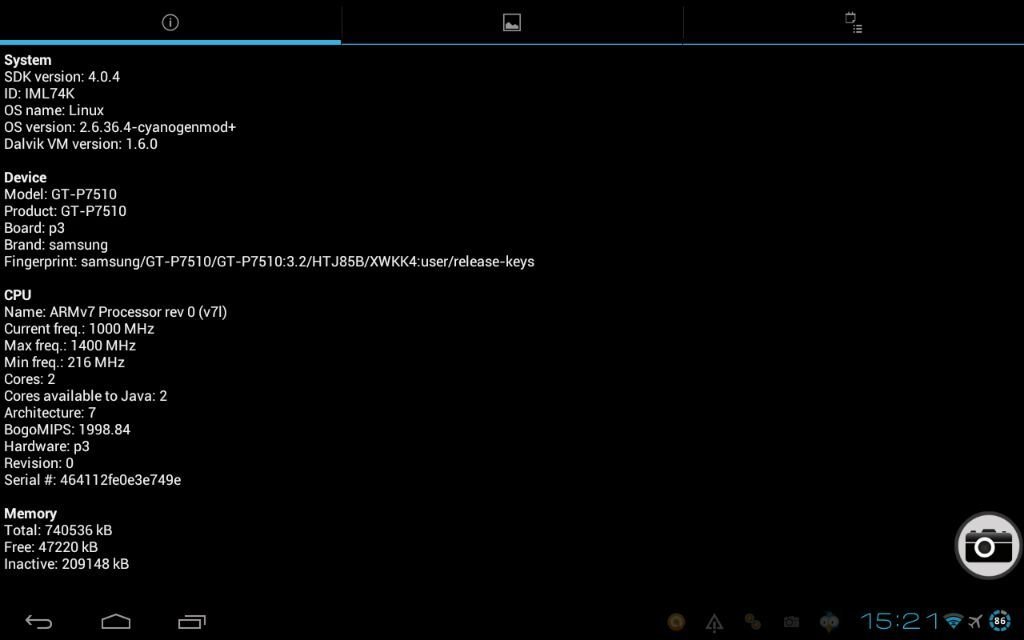Select the Memory section heading
The height and width of the screenshot is (640, 1024).
(x=30, y=513)
